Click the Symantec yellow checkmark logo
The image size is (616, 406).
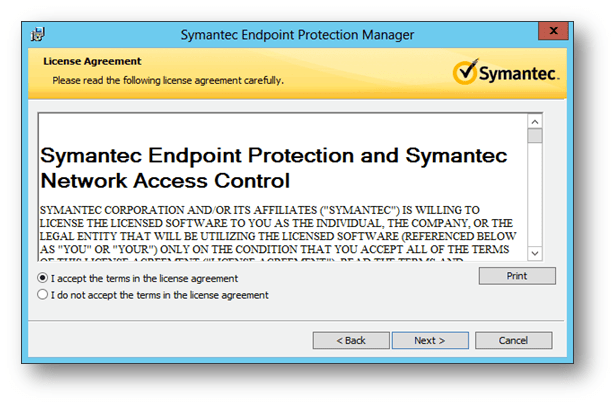tap(466, 72)
